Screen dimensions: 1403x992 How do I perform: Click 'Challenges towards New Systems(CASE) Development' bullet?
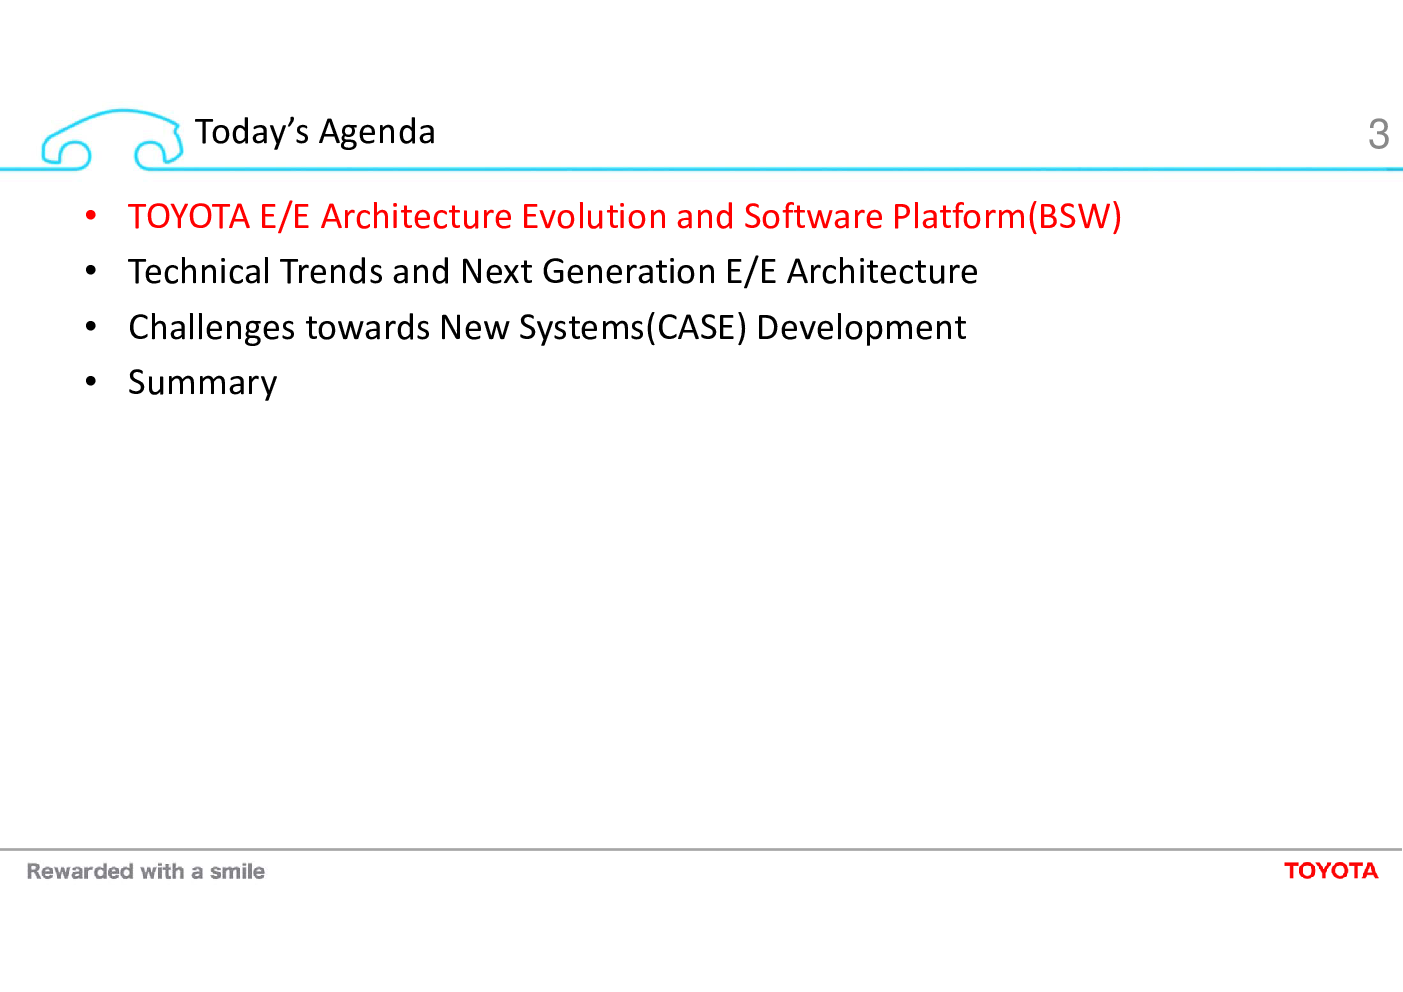click(x=547, y=328)
